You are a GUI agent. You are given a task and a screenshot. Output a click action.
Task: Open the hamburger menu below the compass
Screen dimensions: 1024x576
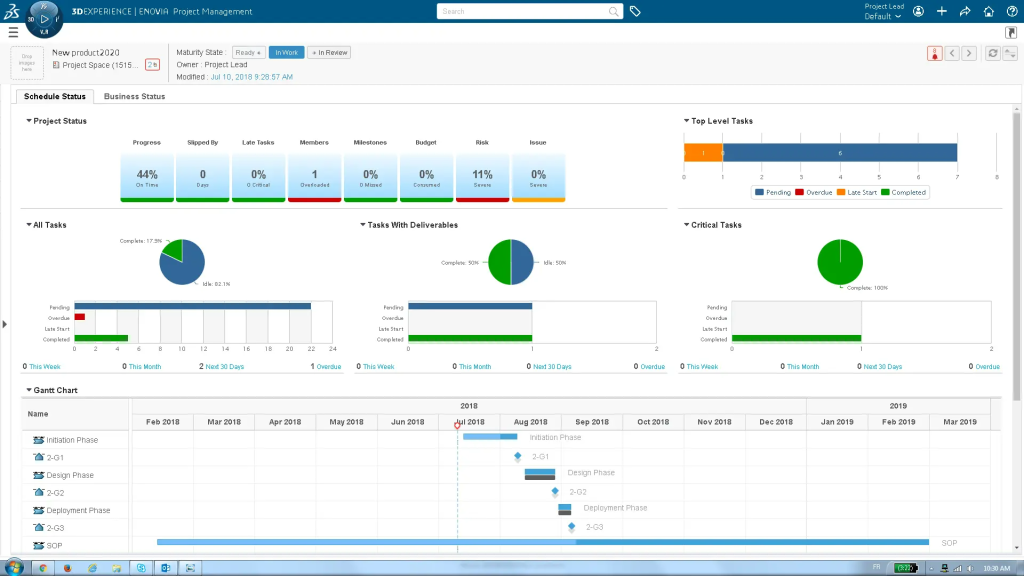point(12,33)
